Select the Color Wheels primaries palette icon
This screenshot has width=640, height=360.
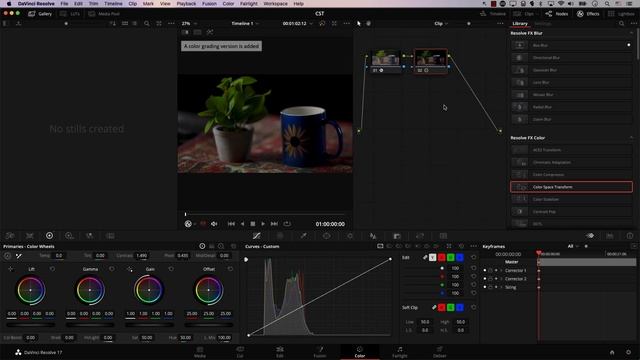(49, 236)
